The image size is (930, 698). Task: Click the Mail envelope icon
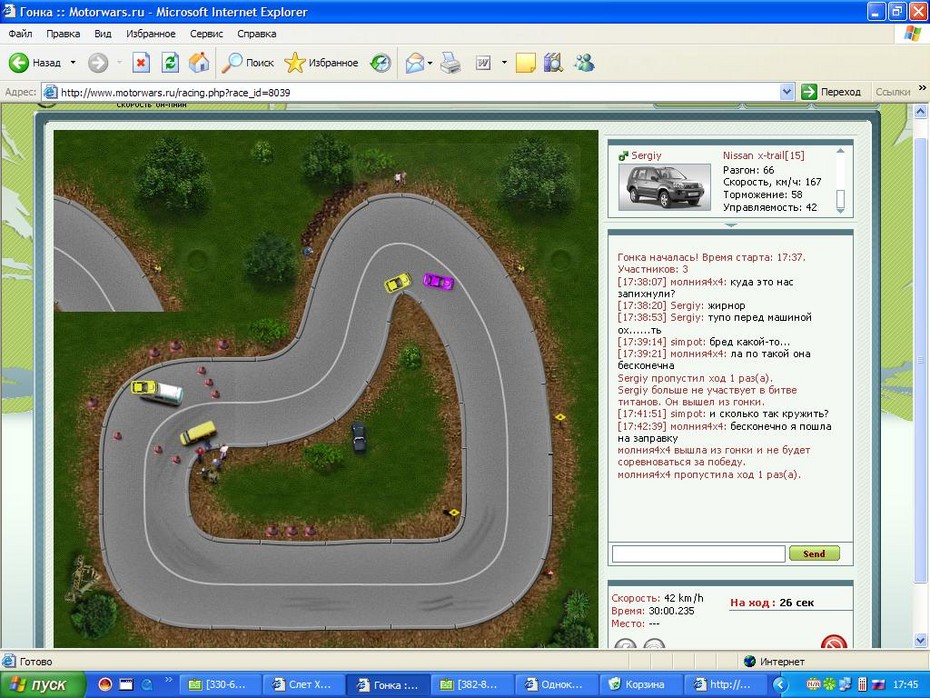pos(415,62)
